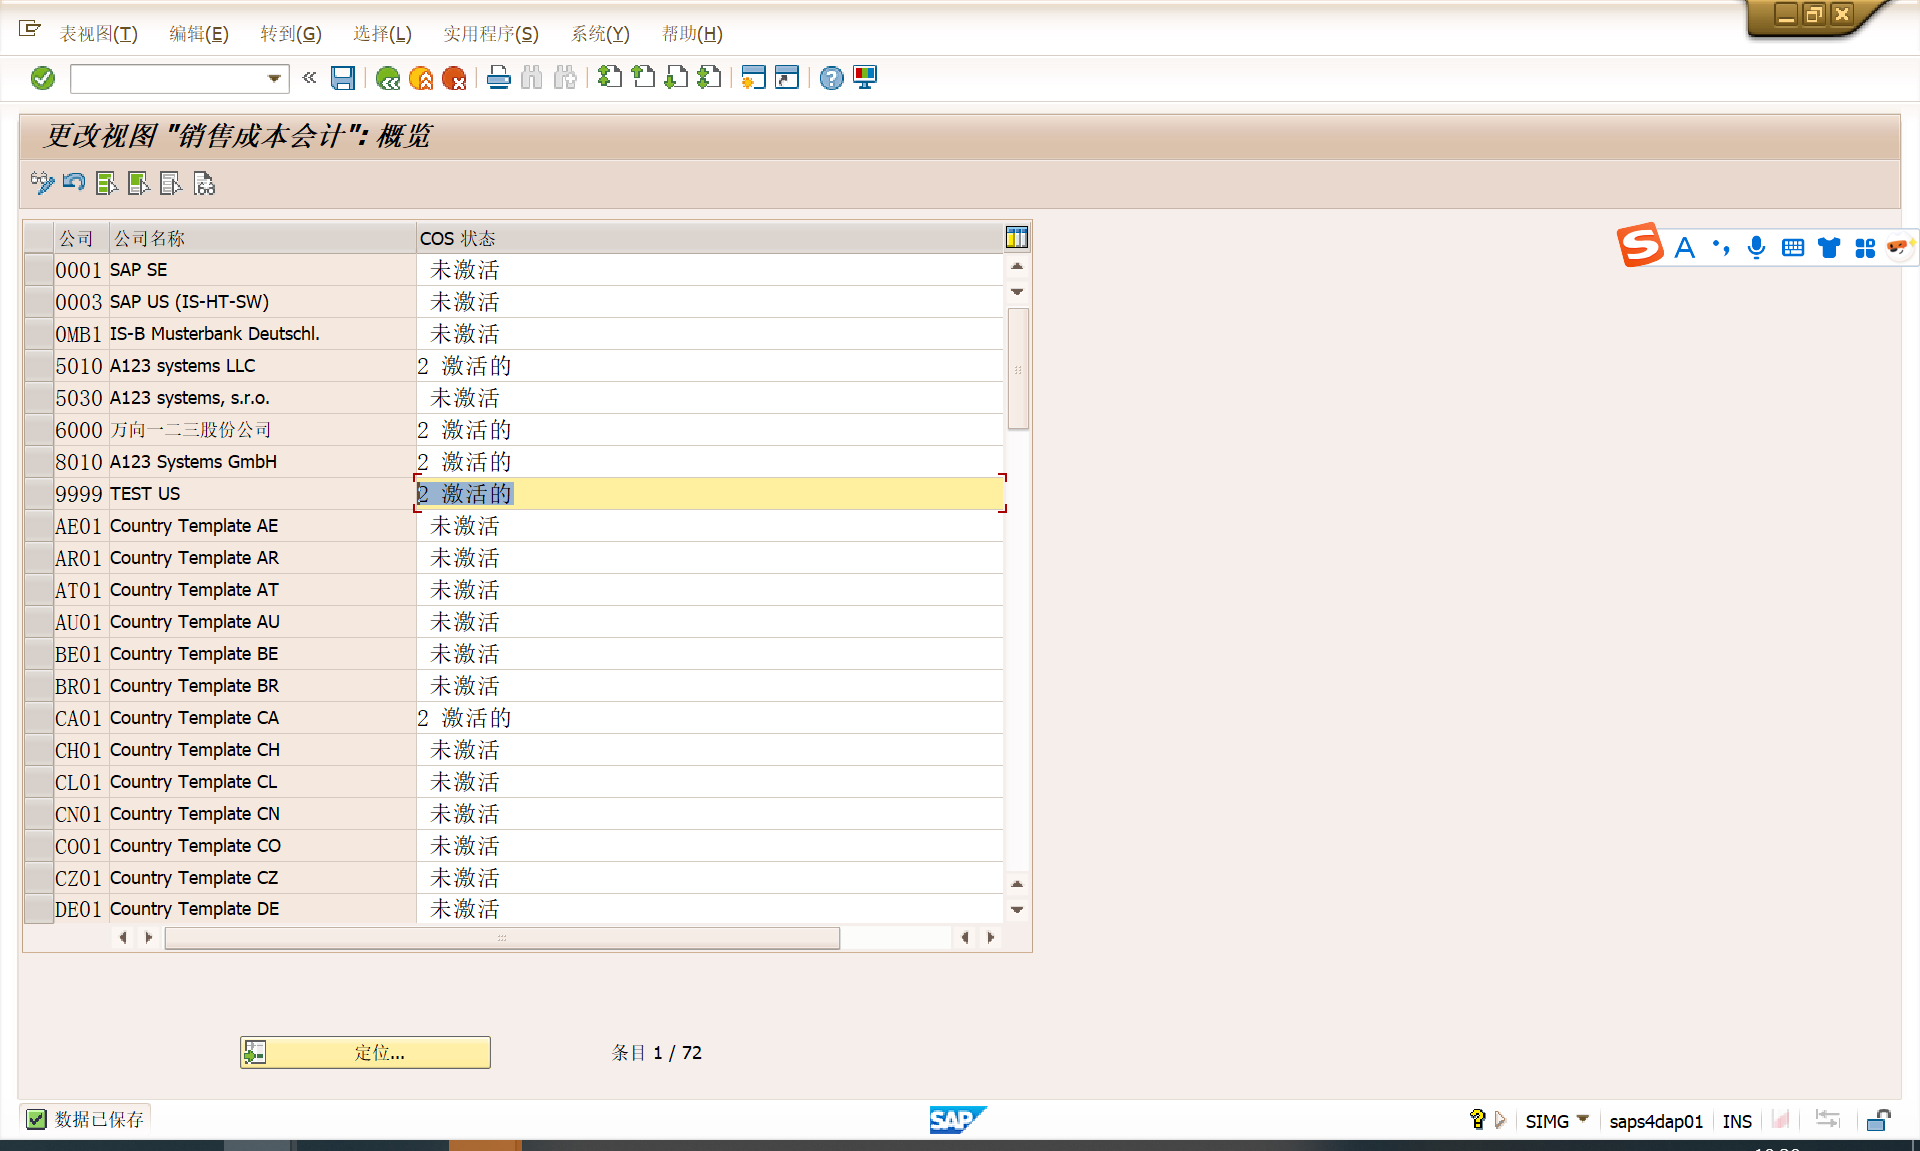Click the green Back arrow icon
This screenshot has height=1151, width=1920.
(x=388, y=78)
